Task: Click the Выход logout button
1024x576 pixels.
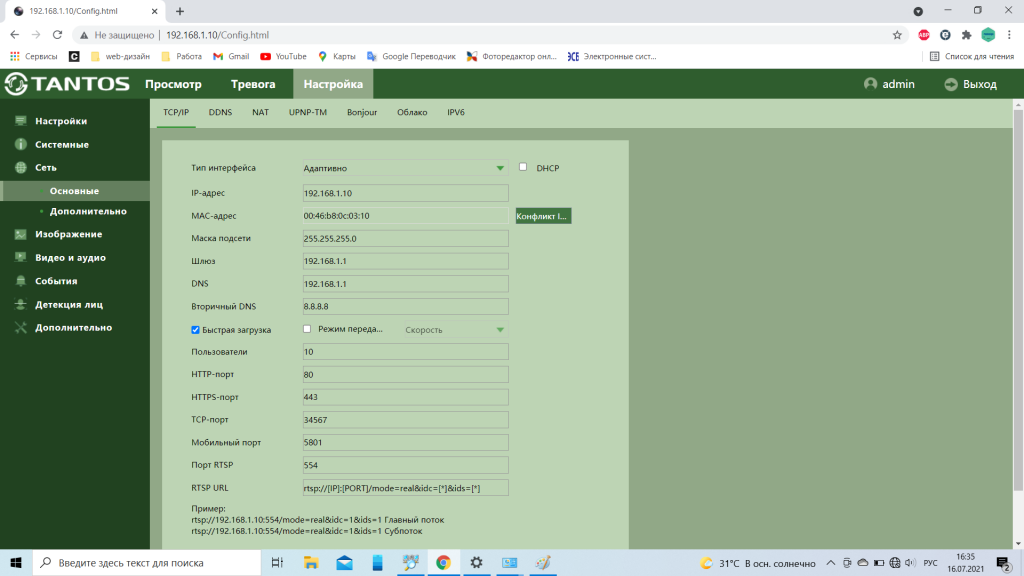Action: (970, 84)
